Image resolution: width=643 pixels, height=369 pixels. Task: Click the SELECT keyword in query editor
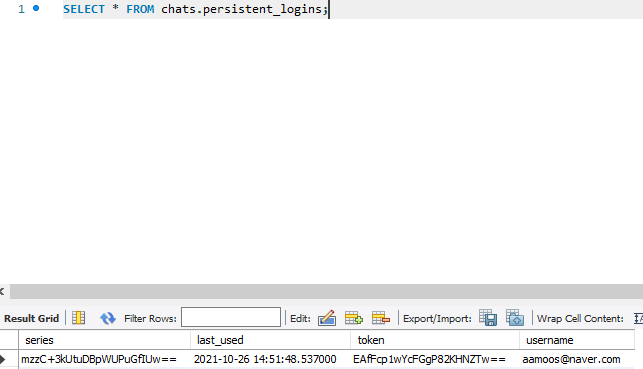click(84, 9)
